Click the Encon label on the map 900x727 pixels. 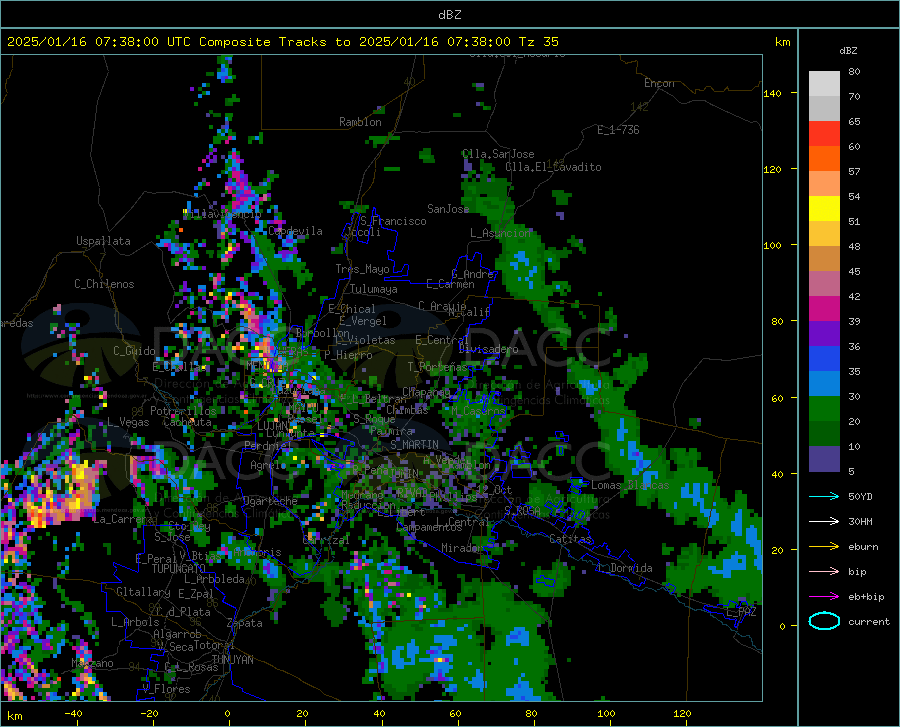tap(659, 83)
